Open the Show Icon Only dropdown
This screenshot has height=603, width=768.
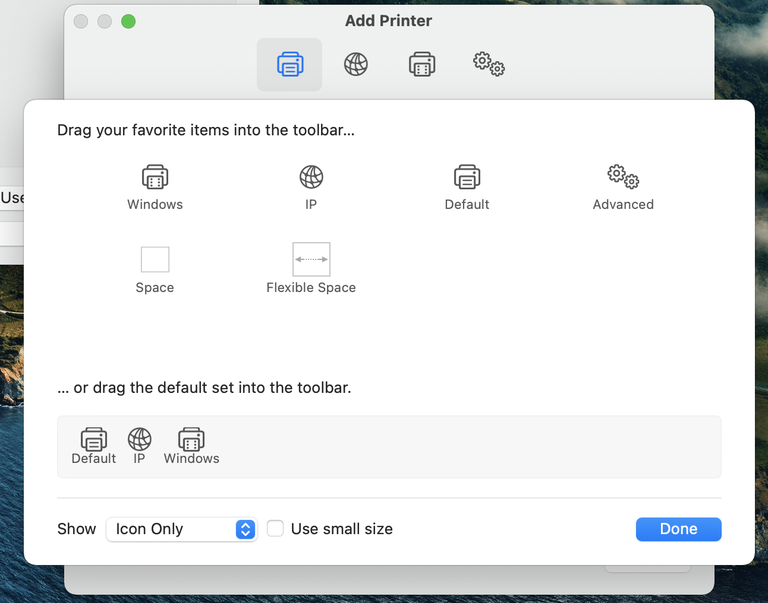(181, 529)
